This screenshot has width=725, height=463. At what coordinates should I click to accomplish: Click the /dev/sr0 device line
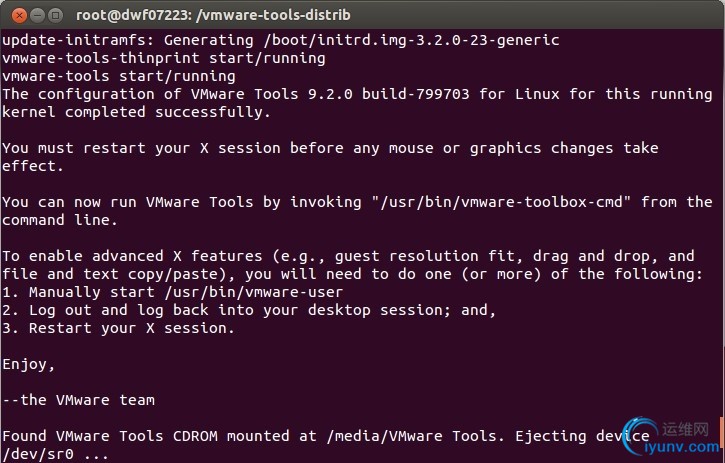55,454
